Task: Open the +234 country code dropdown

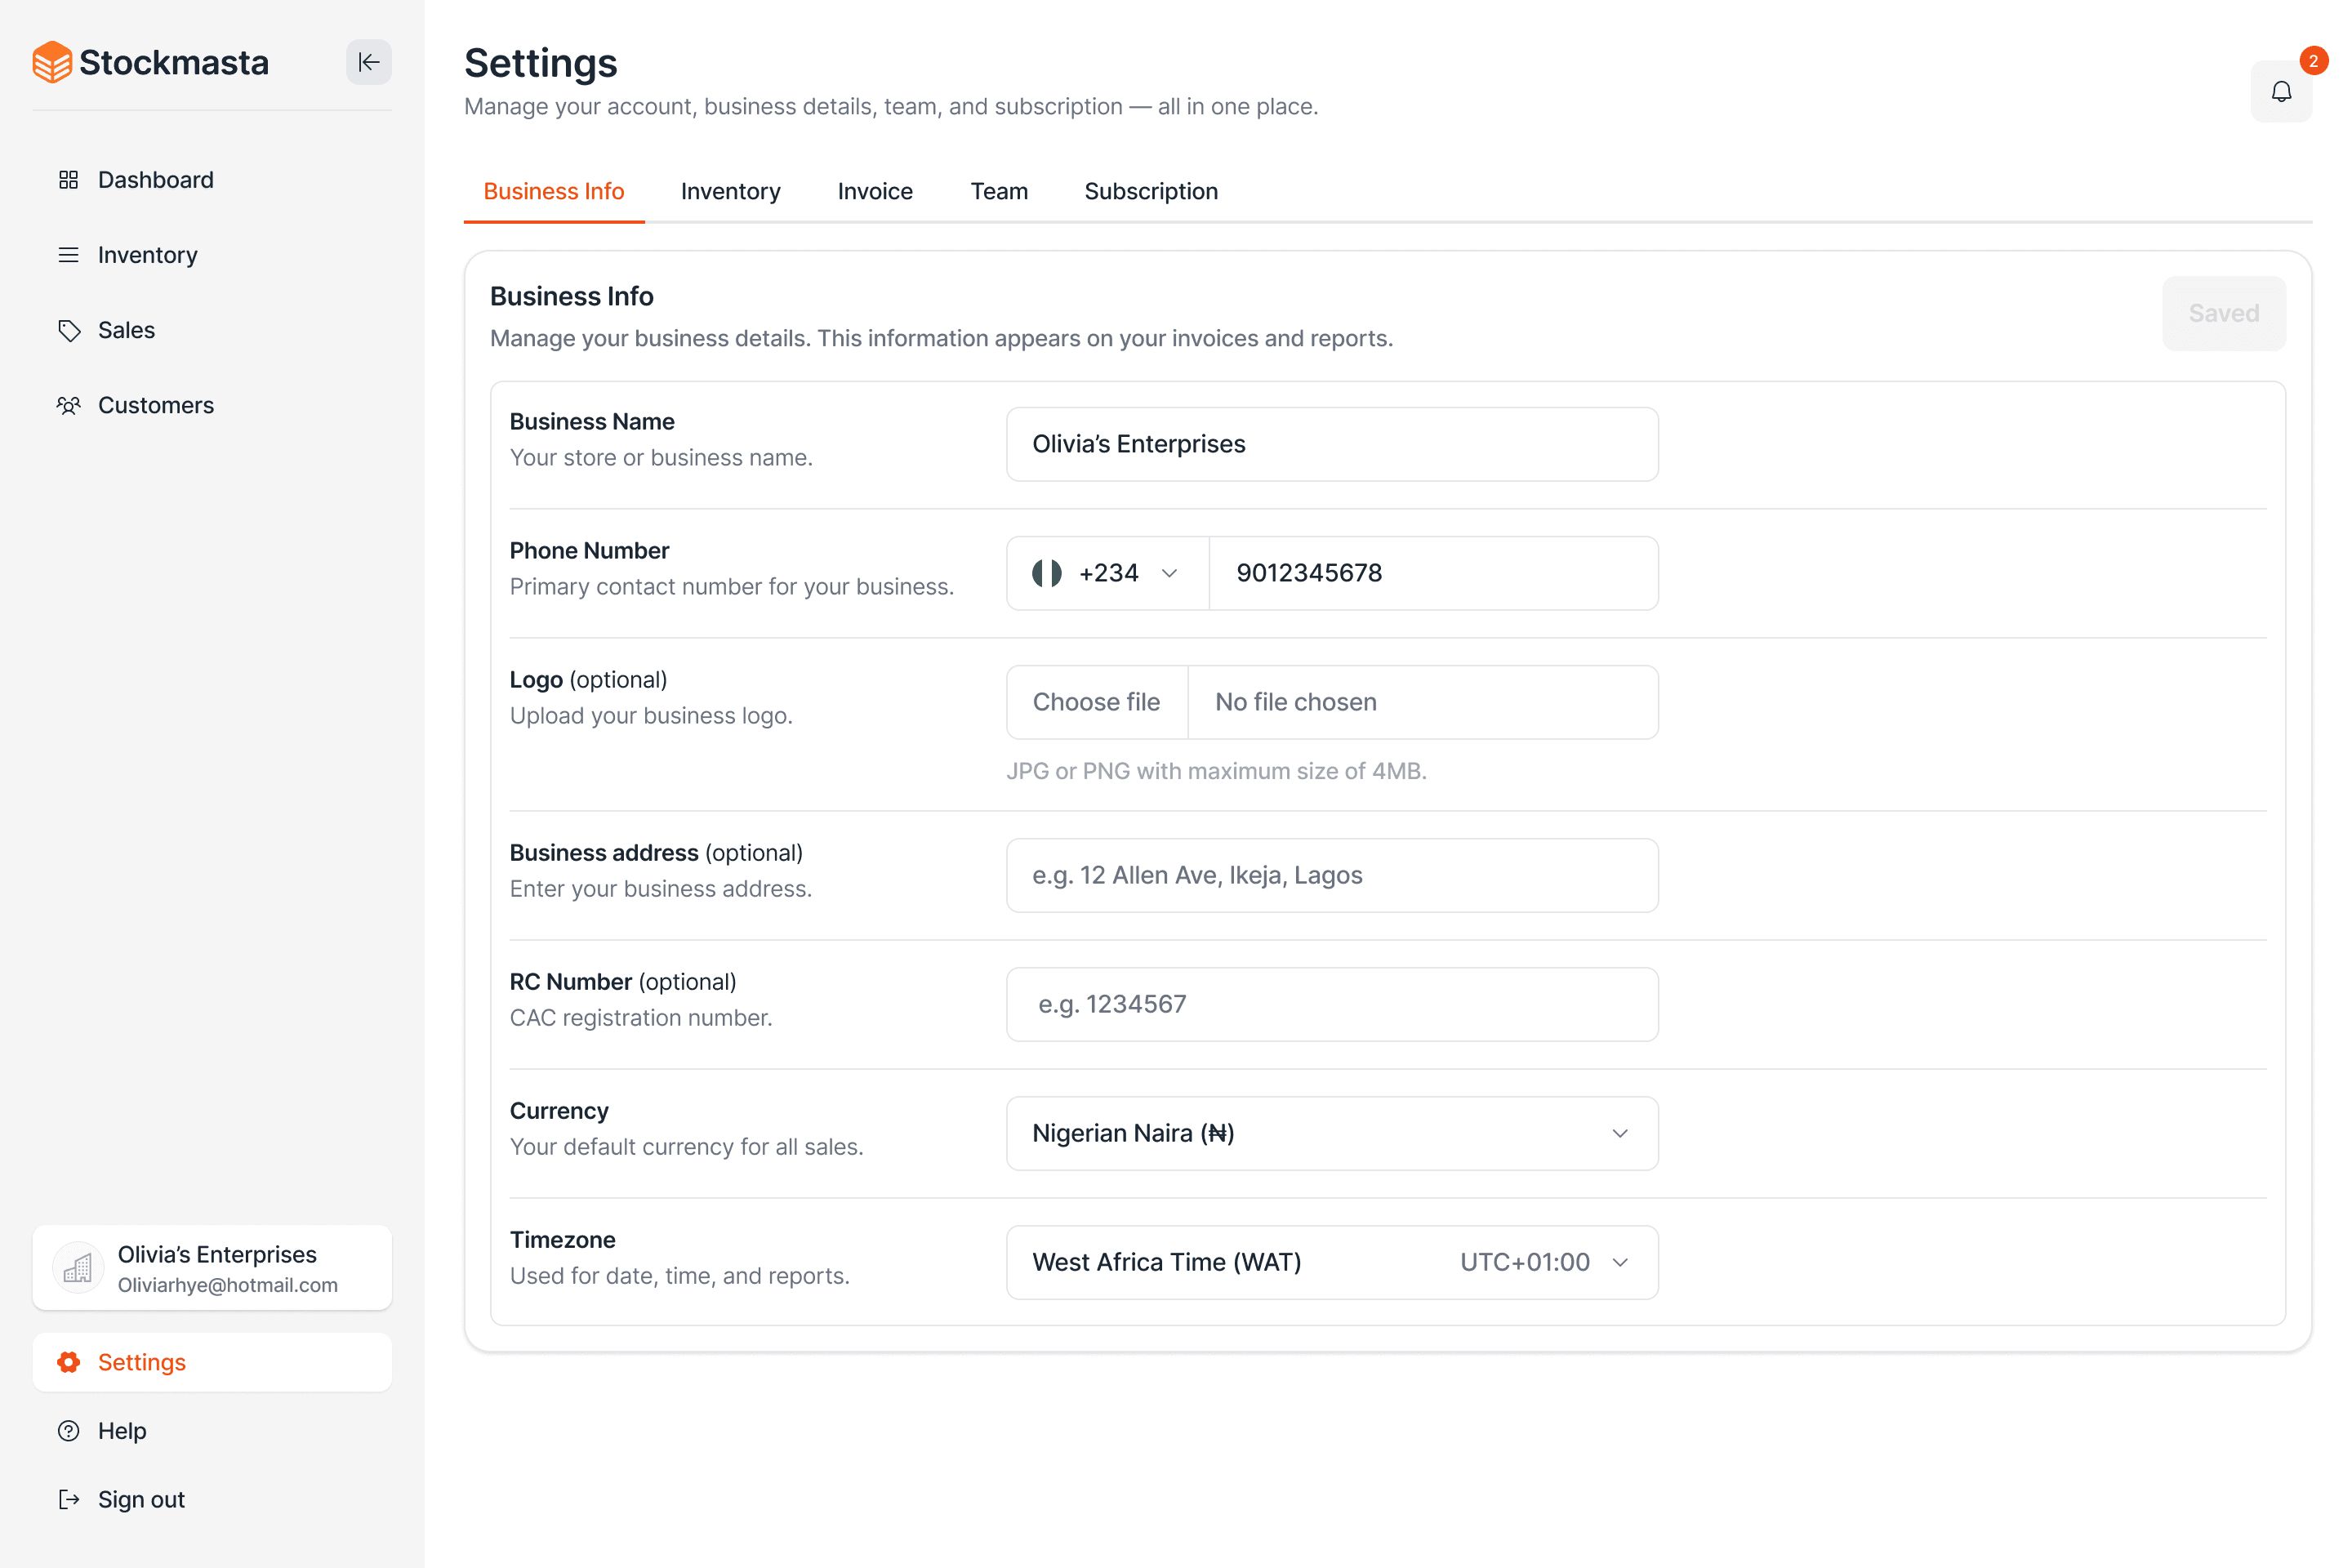Action: (1107, 573)
